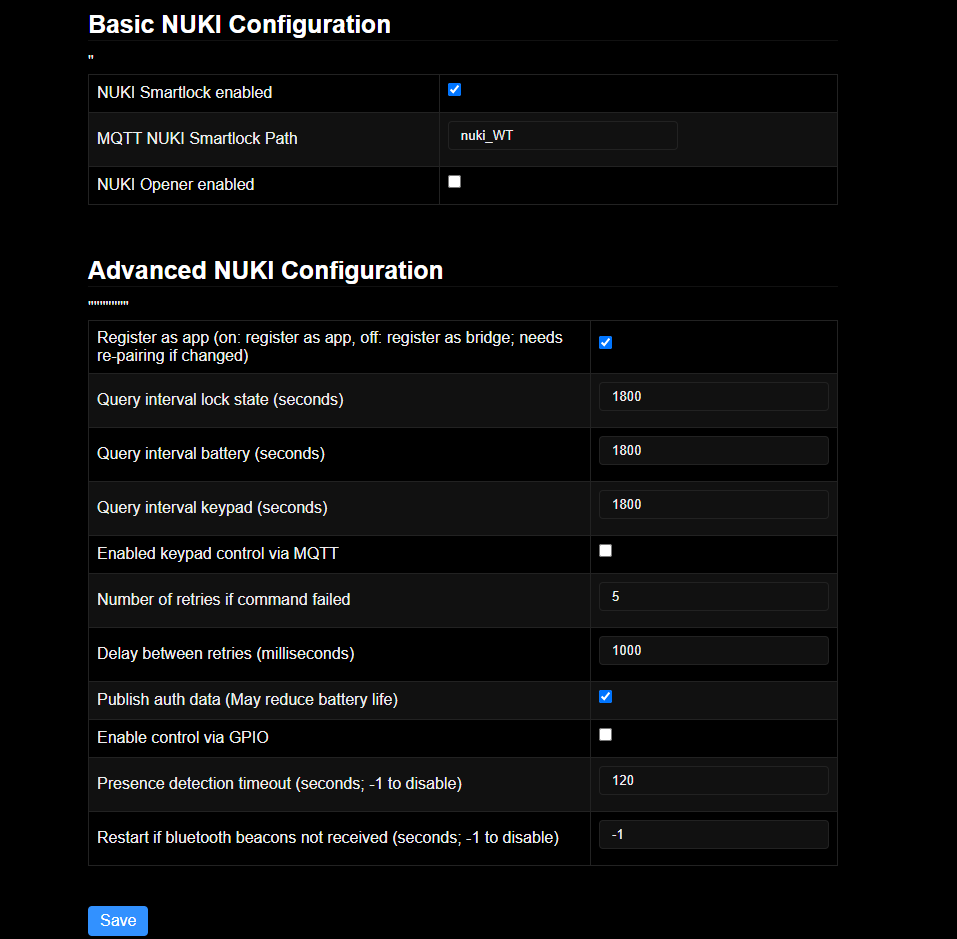Click the Query interval battery label
Image resolution: width=957 pixels, height=939 pixels.
point(211,454)
